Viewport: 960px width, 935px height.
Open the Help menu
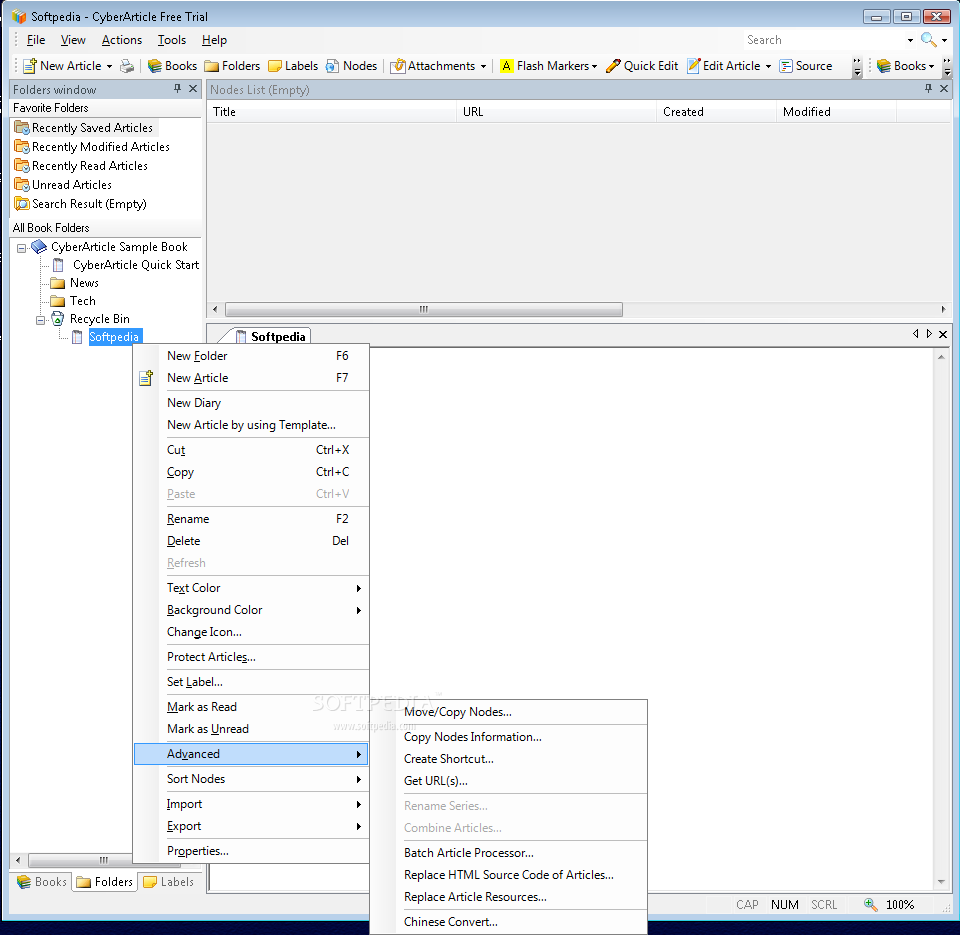(x=214, y=40)
